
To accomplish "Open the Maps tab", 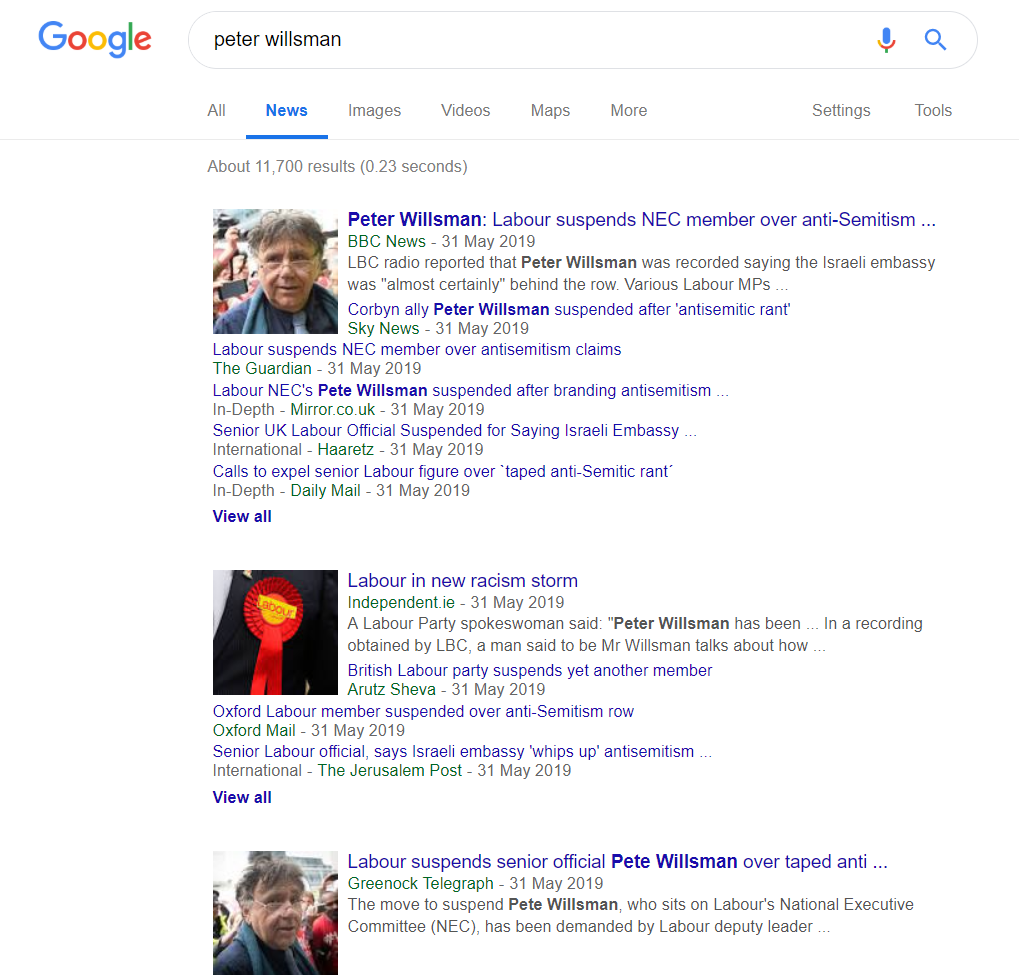I will point(550,110).
